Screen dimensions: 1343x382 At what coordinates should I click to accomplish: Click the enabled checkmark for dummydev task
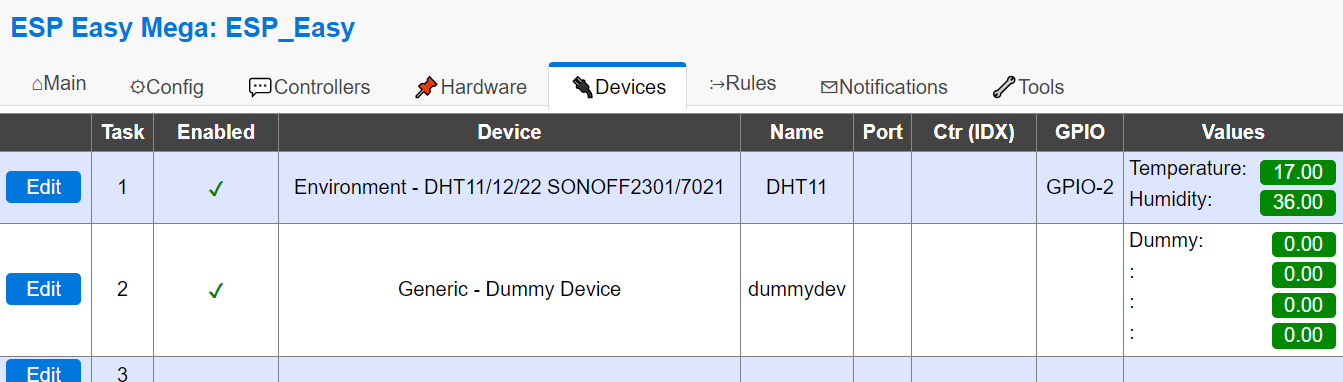tap(215, 291)
